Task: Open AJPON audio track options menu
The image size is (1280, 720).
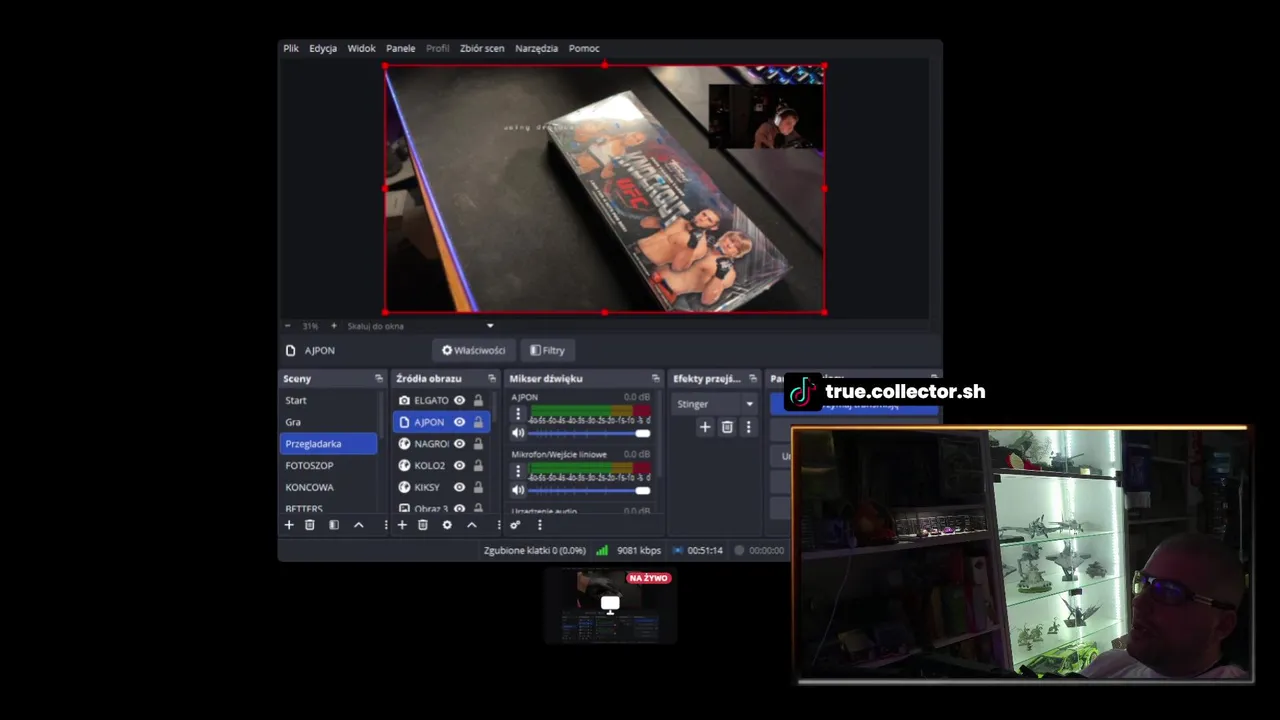Action: click(x=518, y=414)
